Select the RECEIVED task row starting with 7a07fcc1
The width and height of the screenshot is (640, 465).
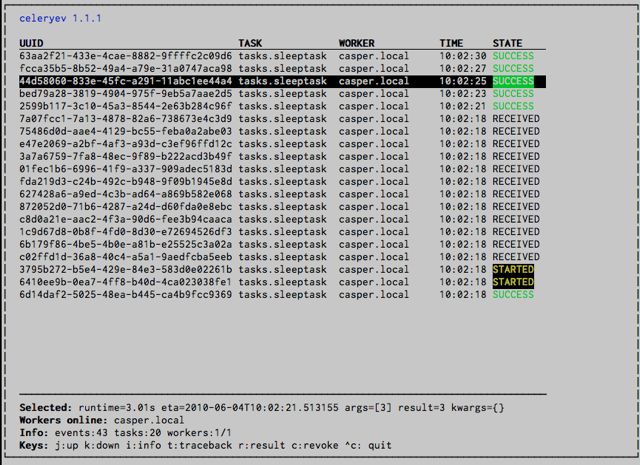point(125,119)
